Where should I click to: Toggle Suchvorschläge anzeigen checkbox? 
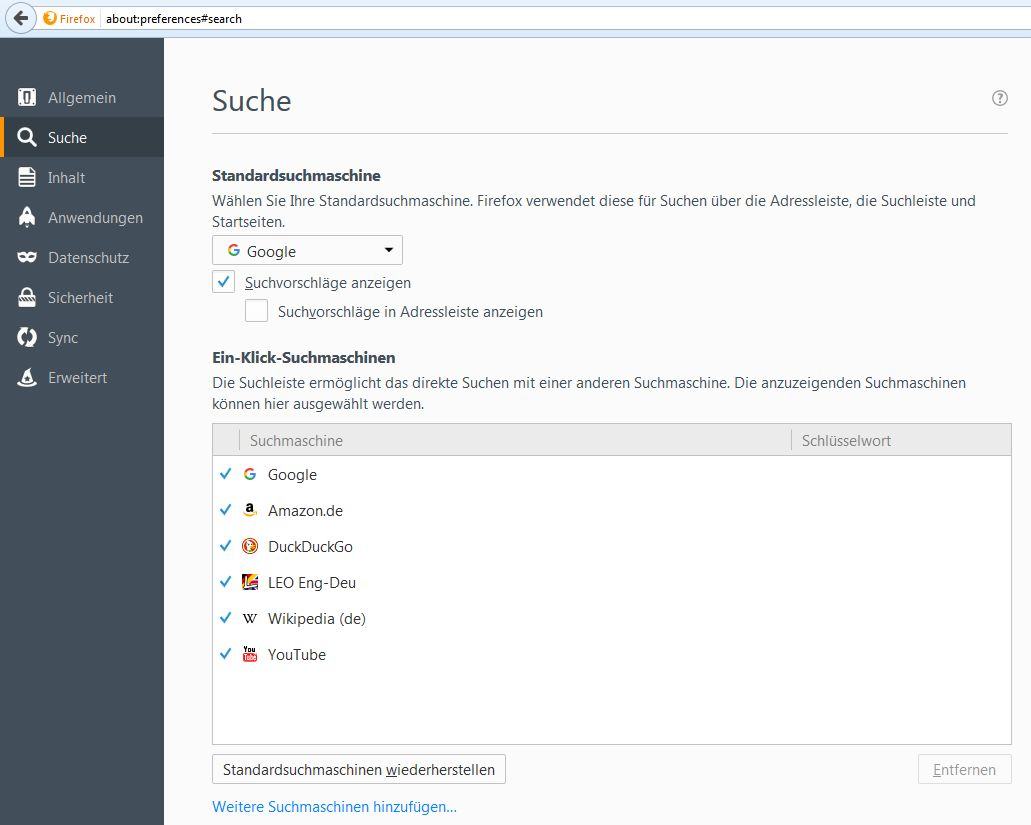(x=224, y=281)
